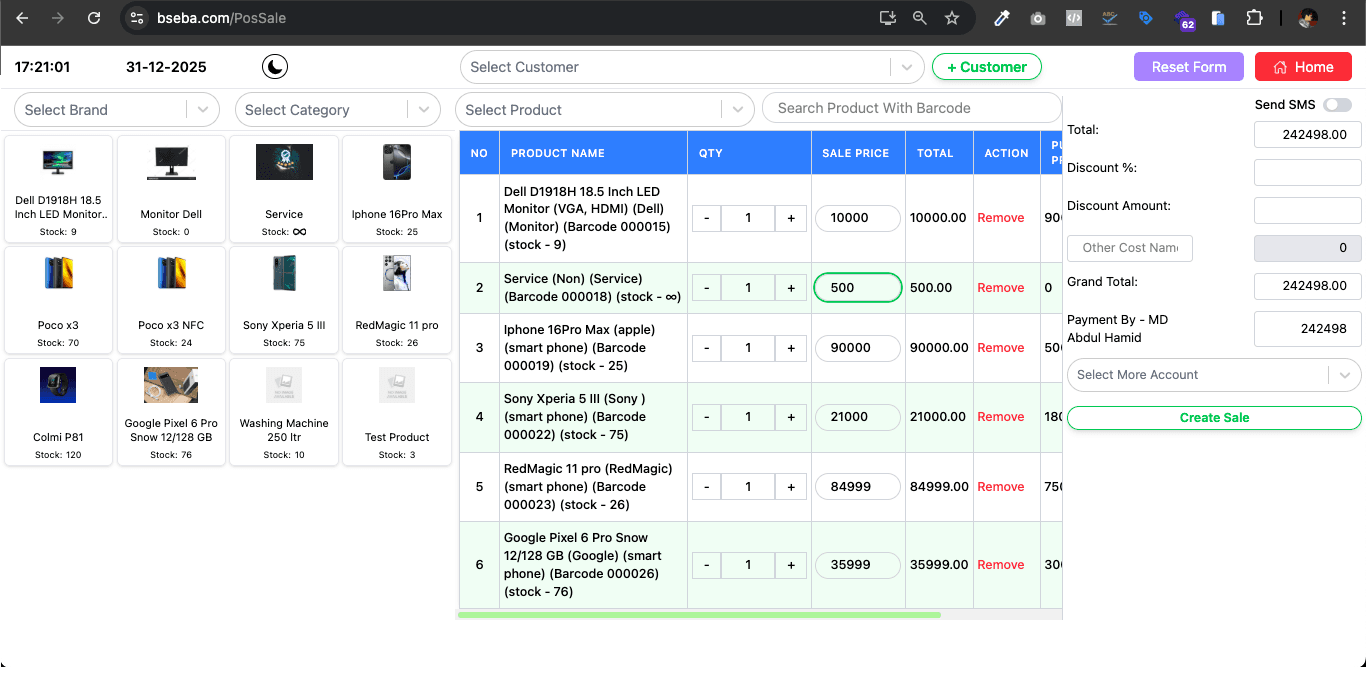
Task: Click the browser zoom magnifier icon
Action: coord(920,18)
